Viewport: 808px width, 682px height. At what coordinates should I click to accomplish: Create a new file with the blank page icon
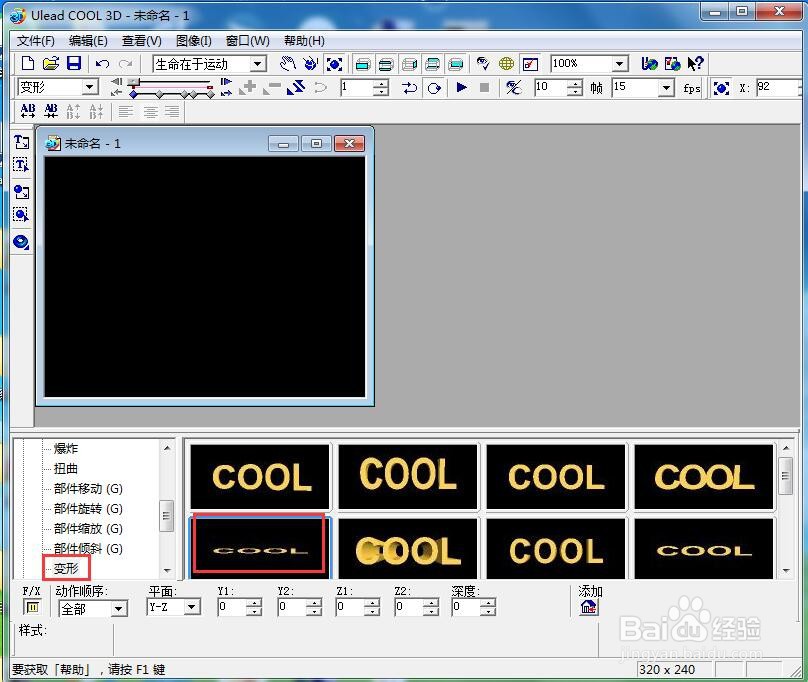(28, 63)
